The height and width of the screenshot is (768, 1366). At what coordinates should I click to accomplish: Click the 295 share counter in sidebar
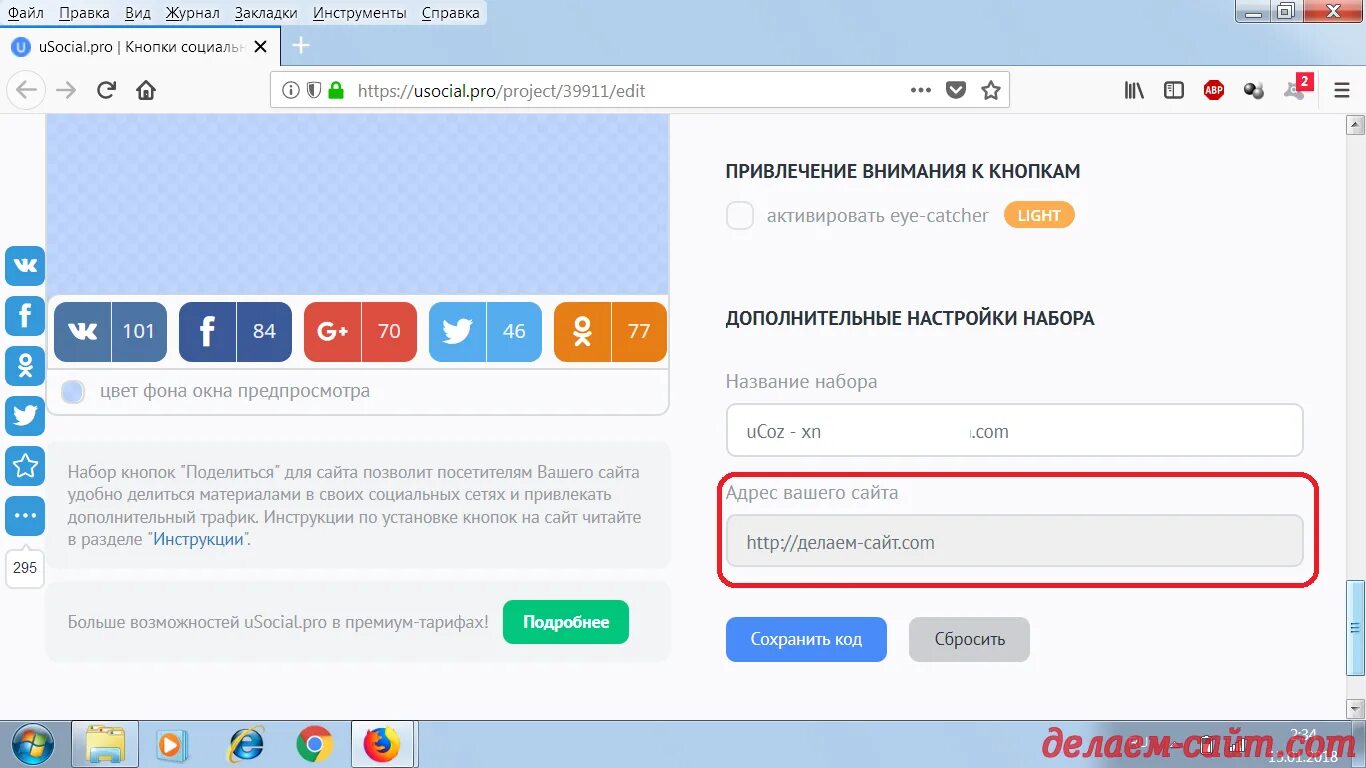pyautogui.click(x=25, y=567)
